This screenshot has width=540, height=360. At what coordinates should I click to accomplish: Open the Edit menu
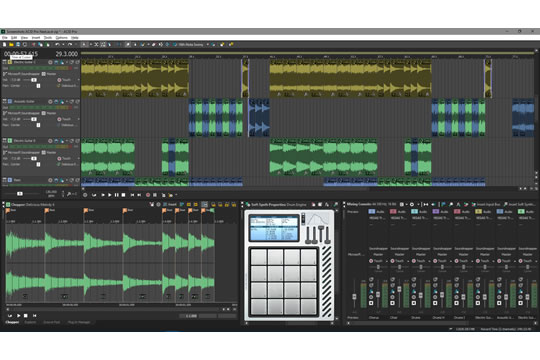click(x=14, y=38)
